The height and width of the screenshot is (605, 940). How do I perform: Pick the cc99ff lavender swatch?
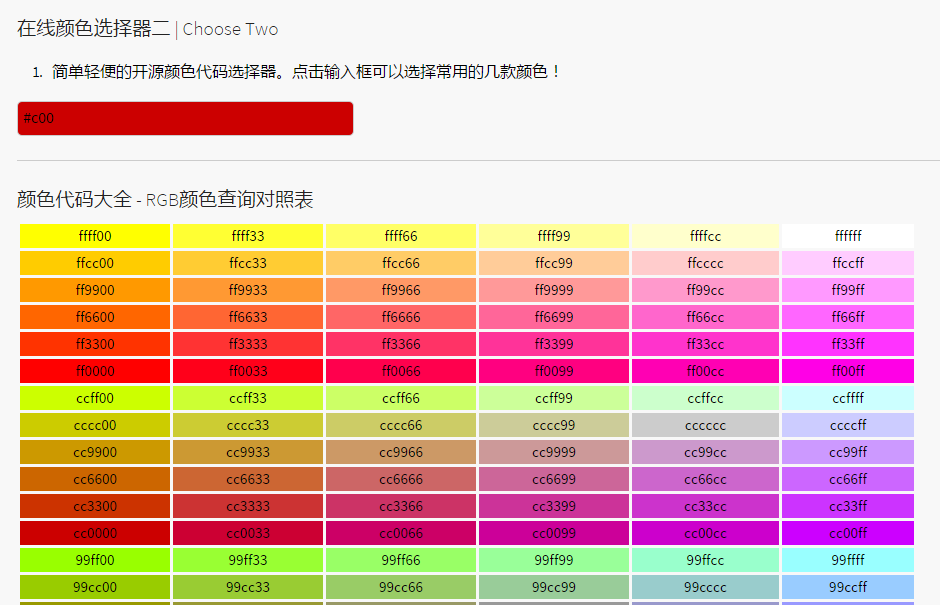pos(847,452)
